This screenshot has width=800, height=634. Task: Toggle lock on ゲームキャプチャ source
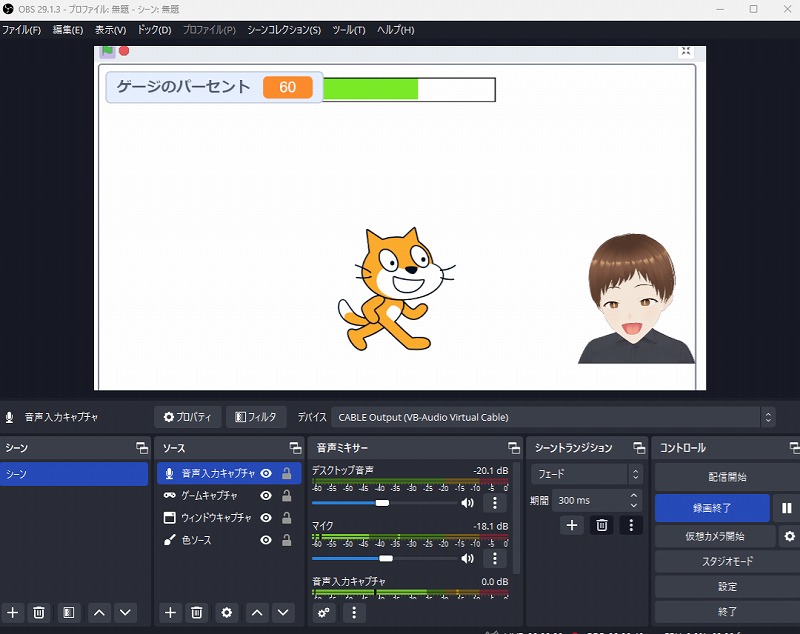[x=287, y=495]
